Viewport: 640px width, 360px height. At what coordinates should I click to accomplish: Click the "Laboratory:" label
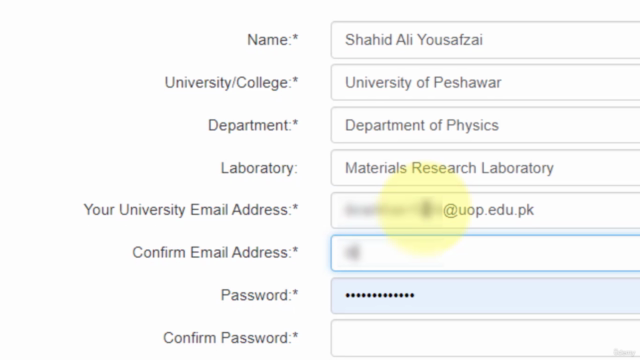pyautogui.click(x=259, y=168)
